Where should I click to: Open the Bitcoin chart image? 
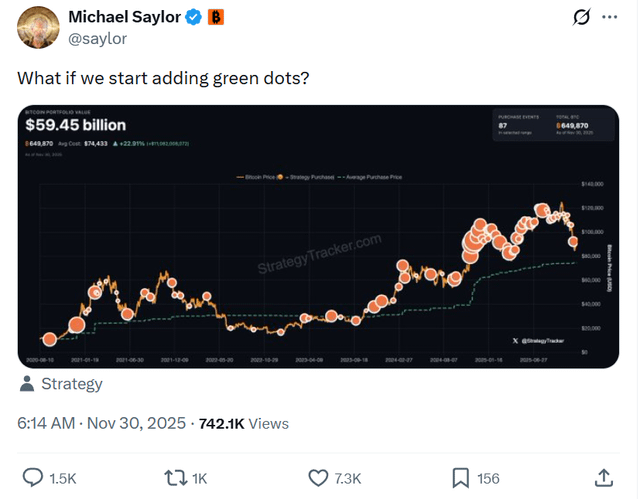tap(318, 260)
